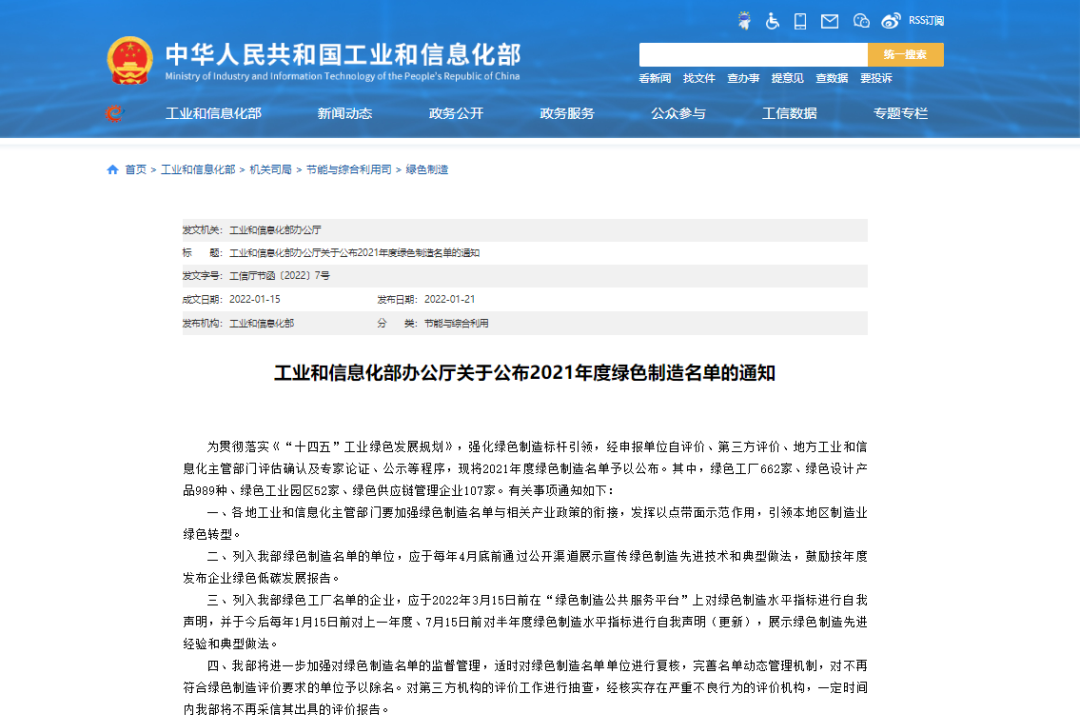Select the 政务公开 navigation item

click(456, 114)
